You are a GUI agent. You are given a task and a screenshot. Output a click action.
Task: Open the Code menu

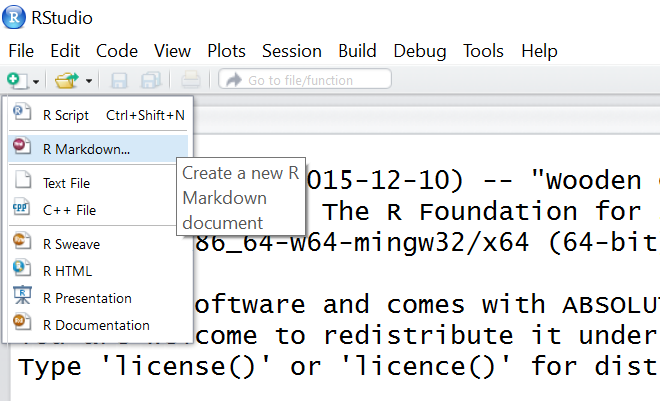[117, 51]
